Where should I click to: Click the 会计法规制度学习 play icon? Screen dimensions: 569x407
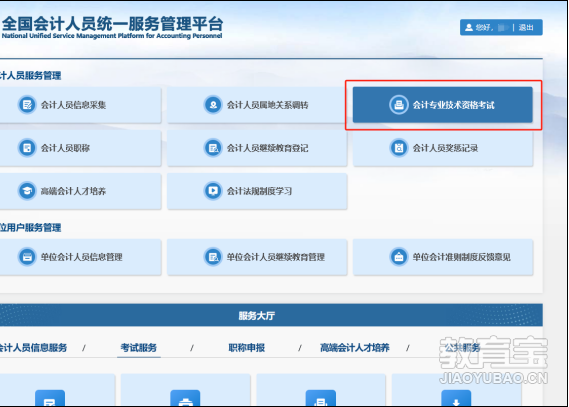coord(213,191)
